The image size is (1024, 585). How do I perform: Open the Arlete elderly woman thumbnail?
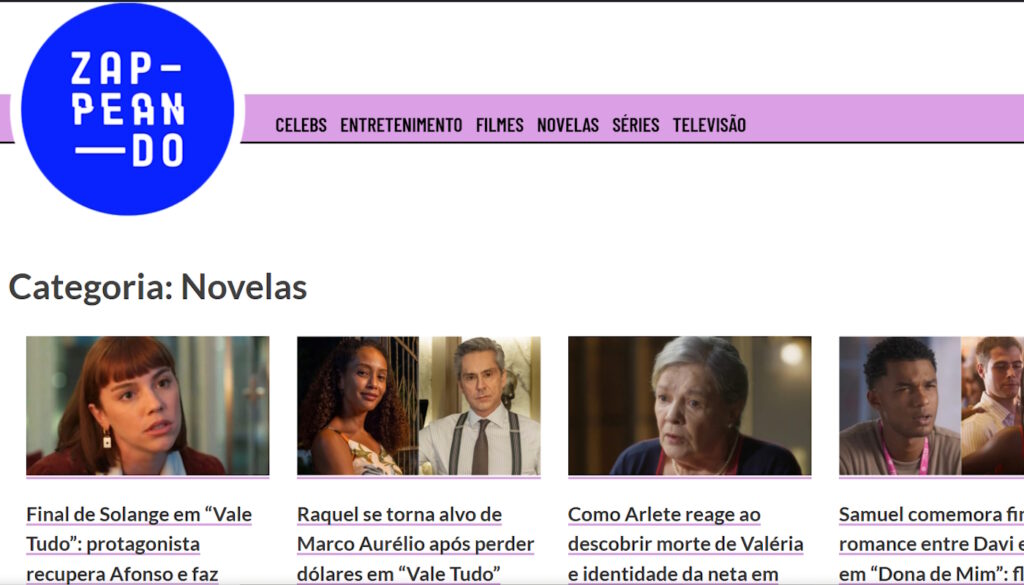690,405
